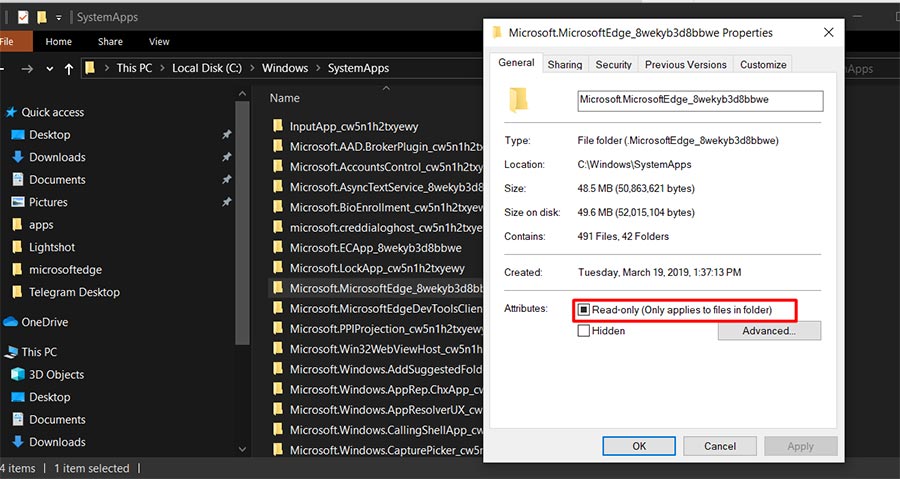Click the Name column header to sort

[x=285, y=98]
